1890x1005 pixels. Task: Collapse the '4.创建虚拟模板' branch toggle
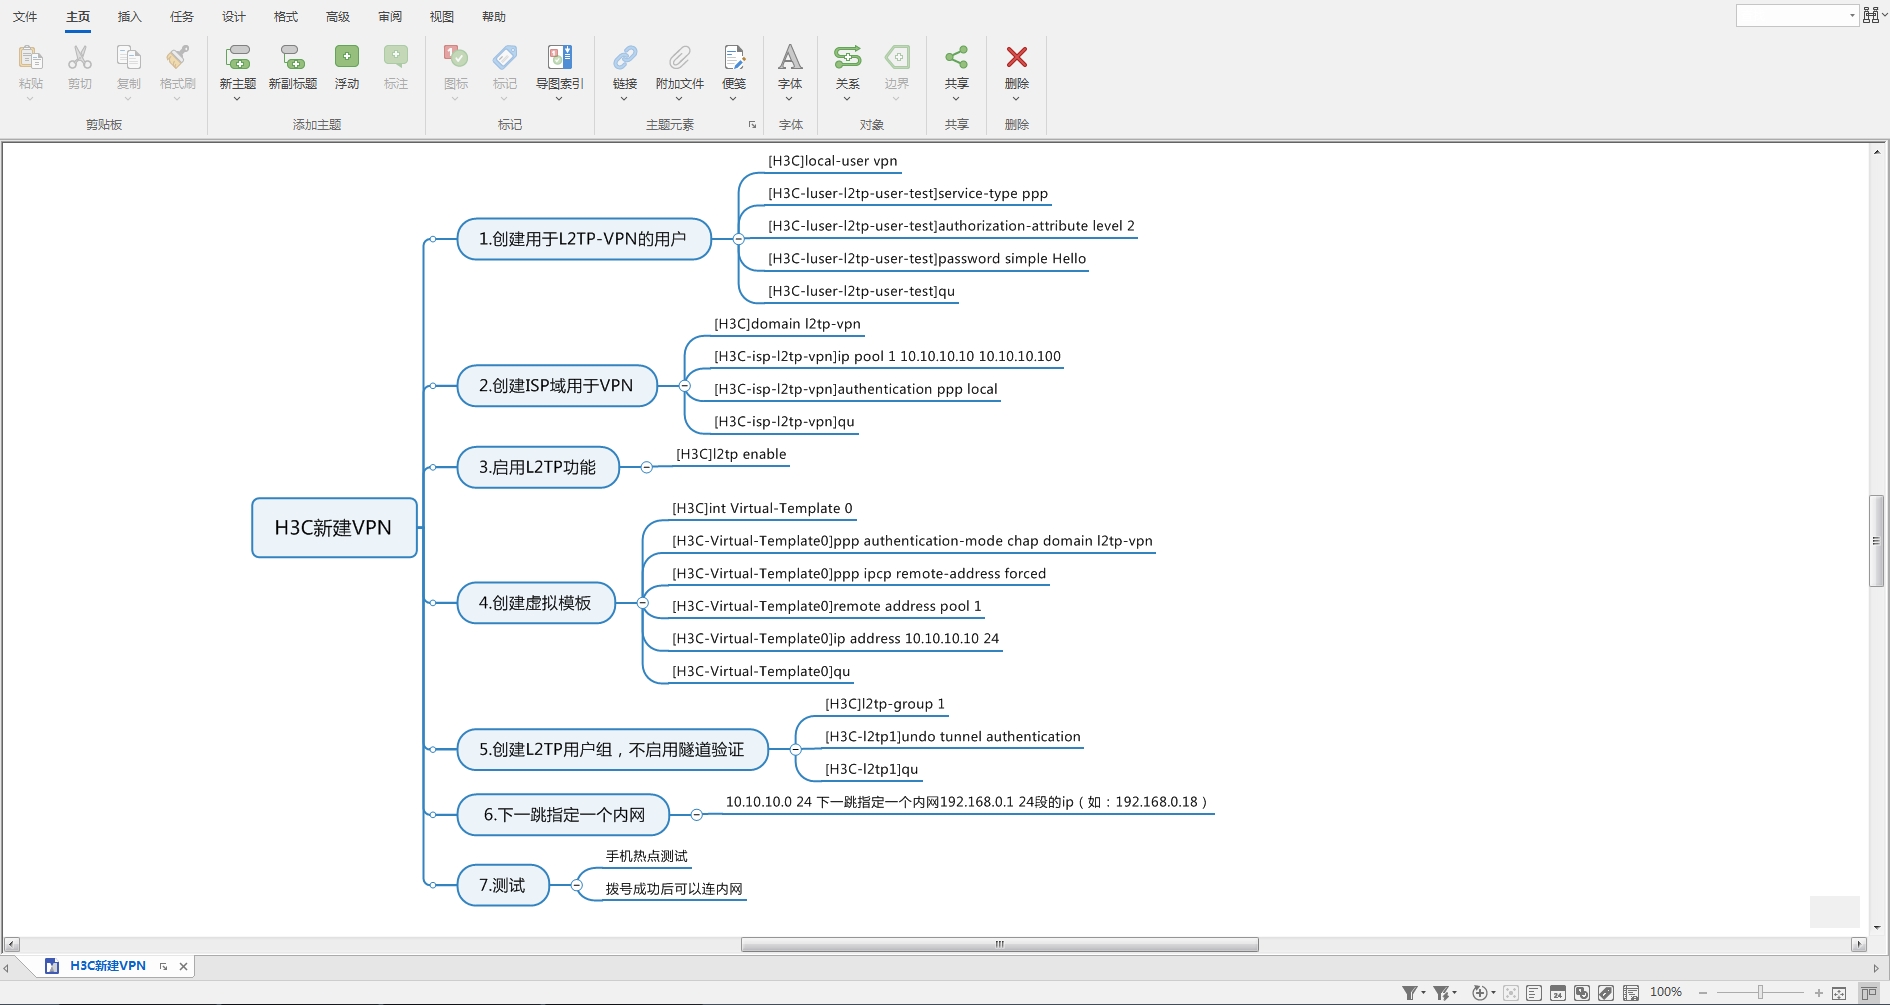tap(643, 603)
